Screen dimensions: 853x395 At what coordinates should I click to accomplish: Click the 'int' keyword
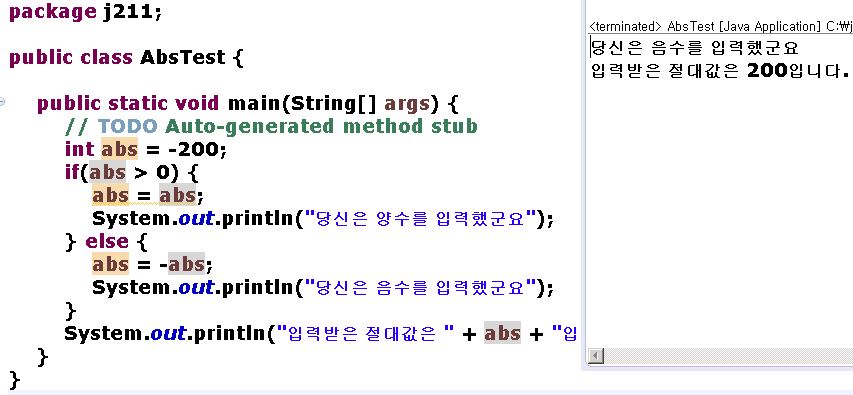click(x=80, y=149)
